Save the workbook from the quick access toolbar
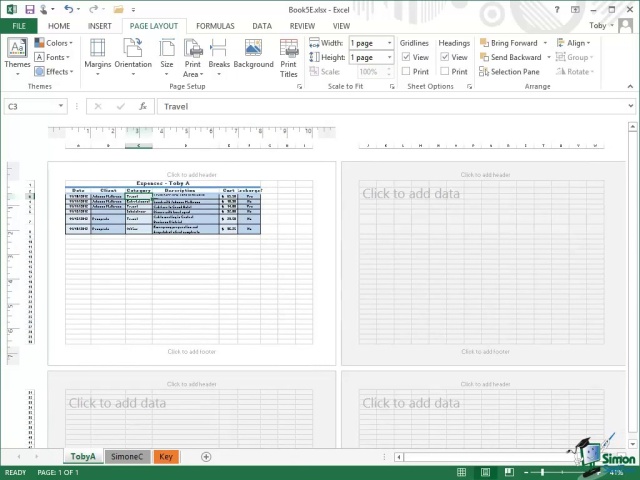This screenshot has width=640, height=480. (29, 9)
